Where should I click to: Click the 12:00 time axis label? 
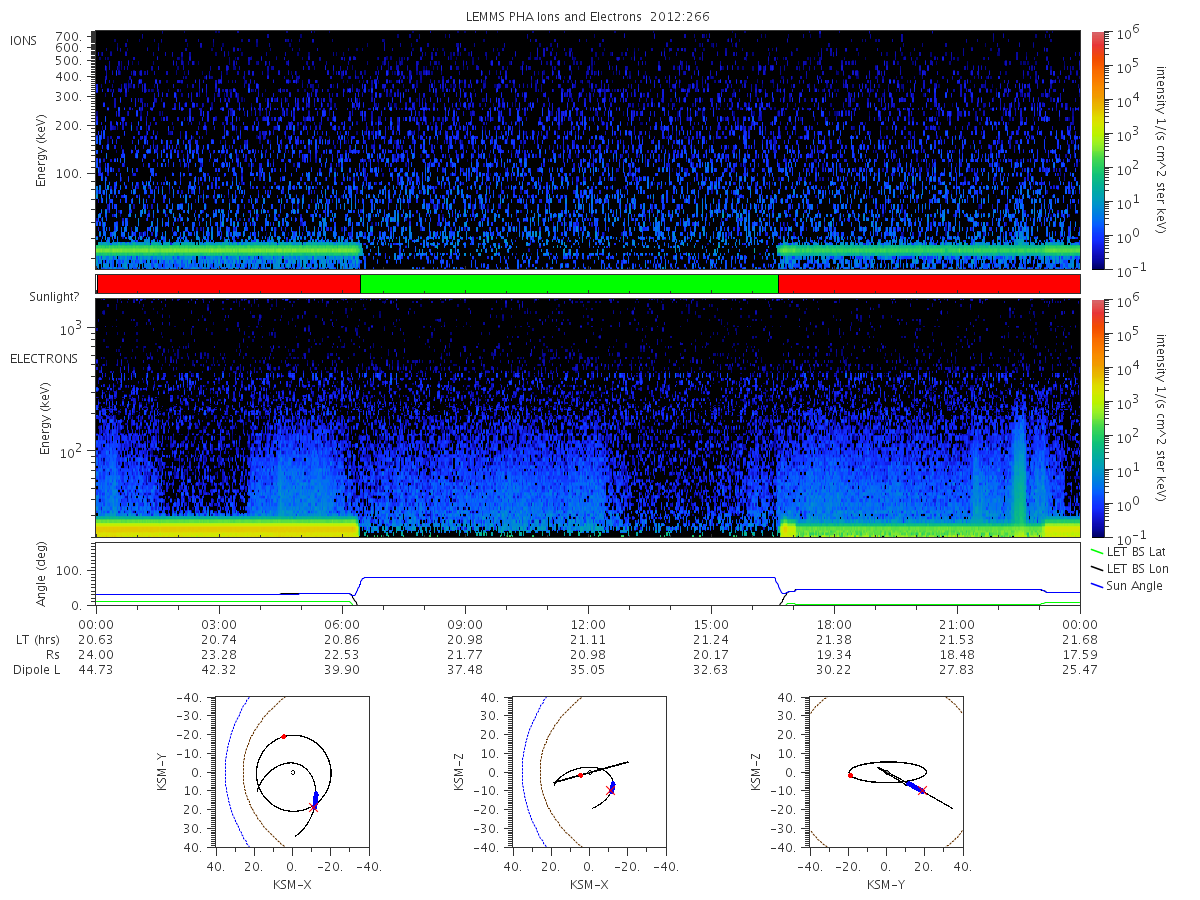tap(588, 624)
